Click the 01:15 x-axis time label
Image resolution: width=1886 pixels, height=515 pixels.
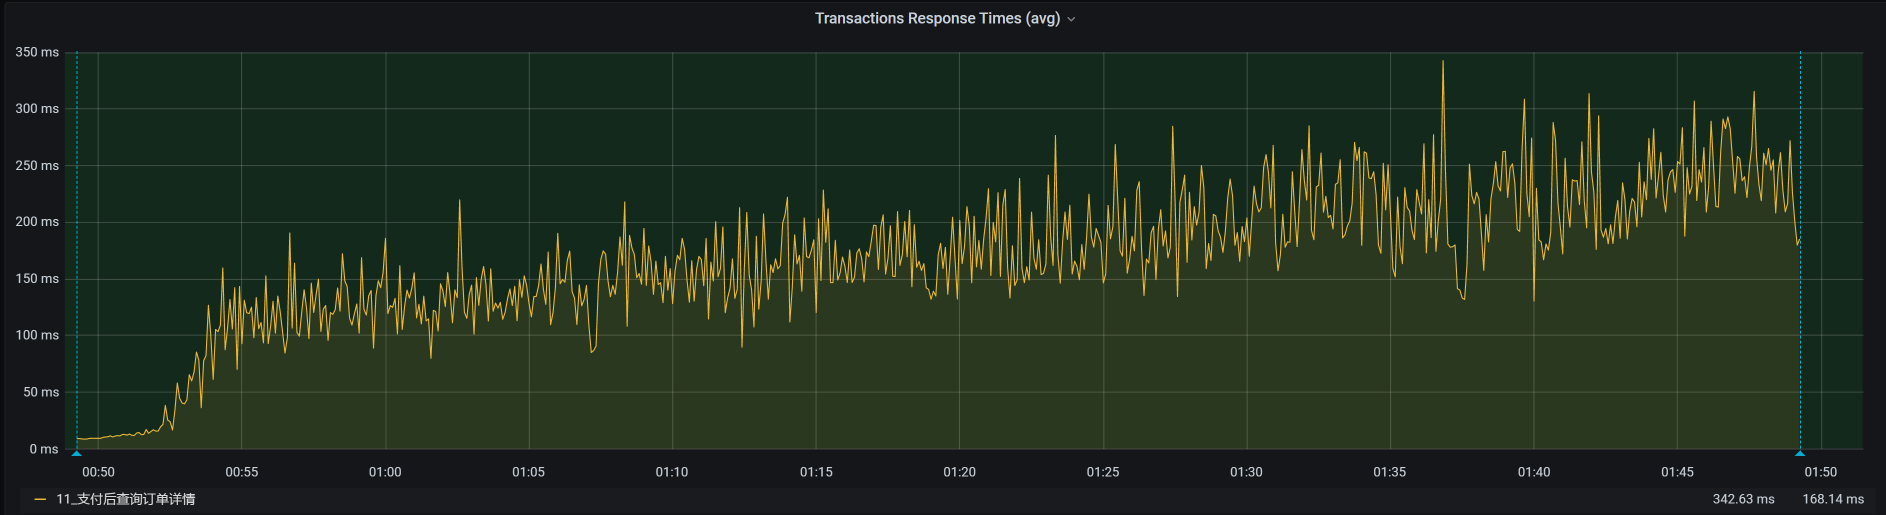click(x=816, y=472)
